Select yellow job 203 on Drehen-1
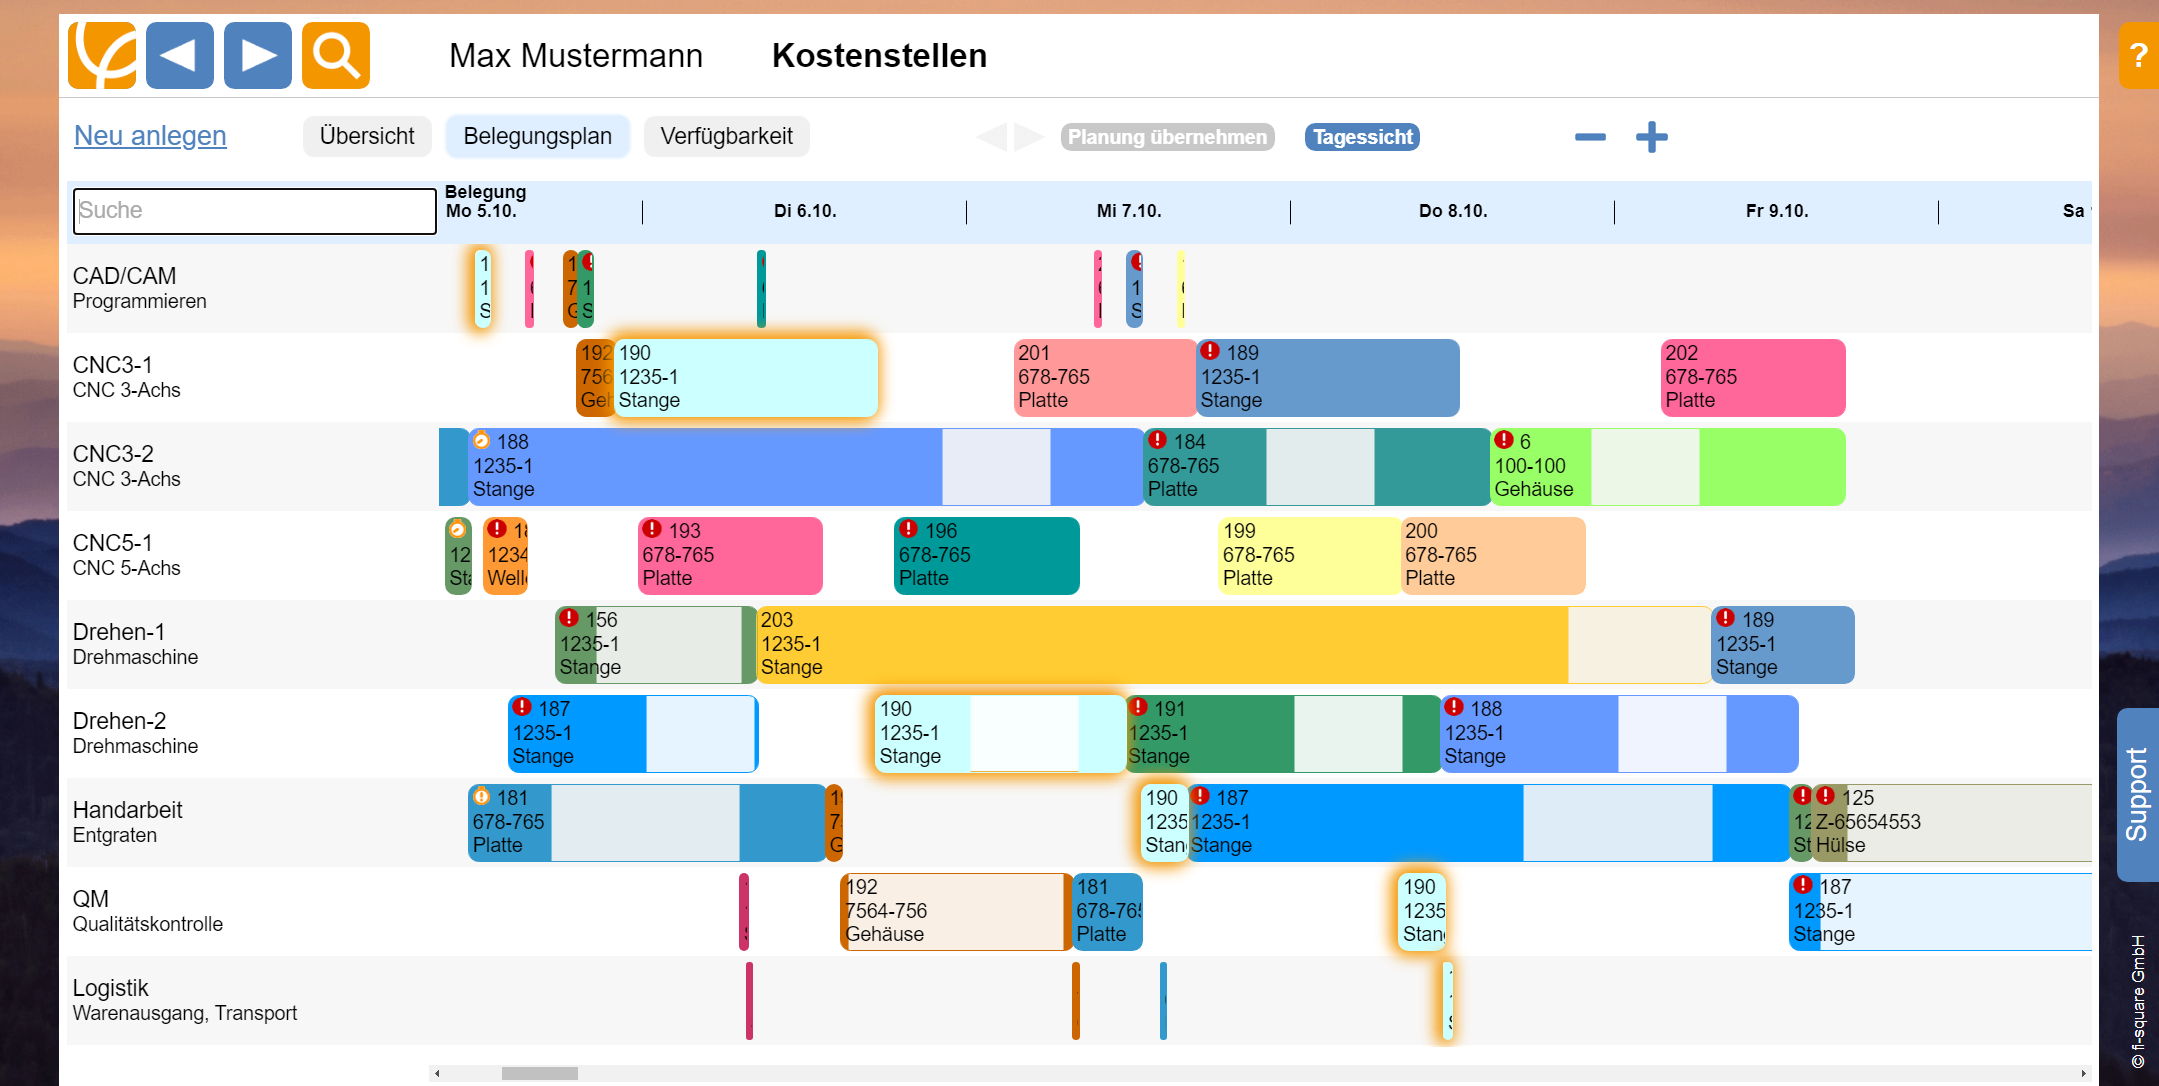The width and height of the screenshot is (2159, 1086). coord(1160,645)
